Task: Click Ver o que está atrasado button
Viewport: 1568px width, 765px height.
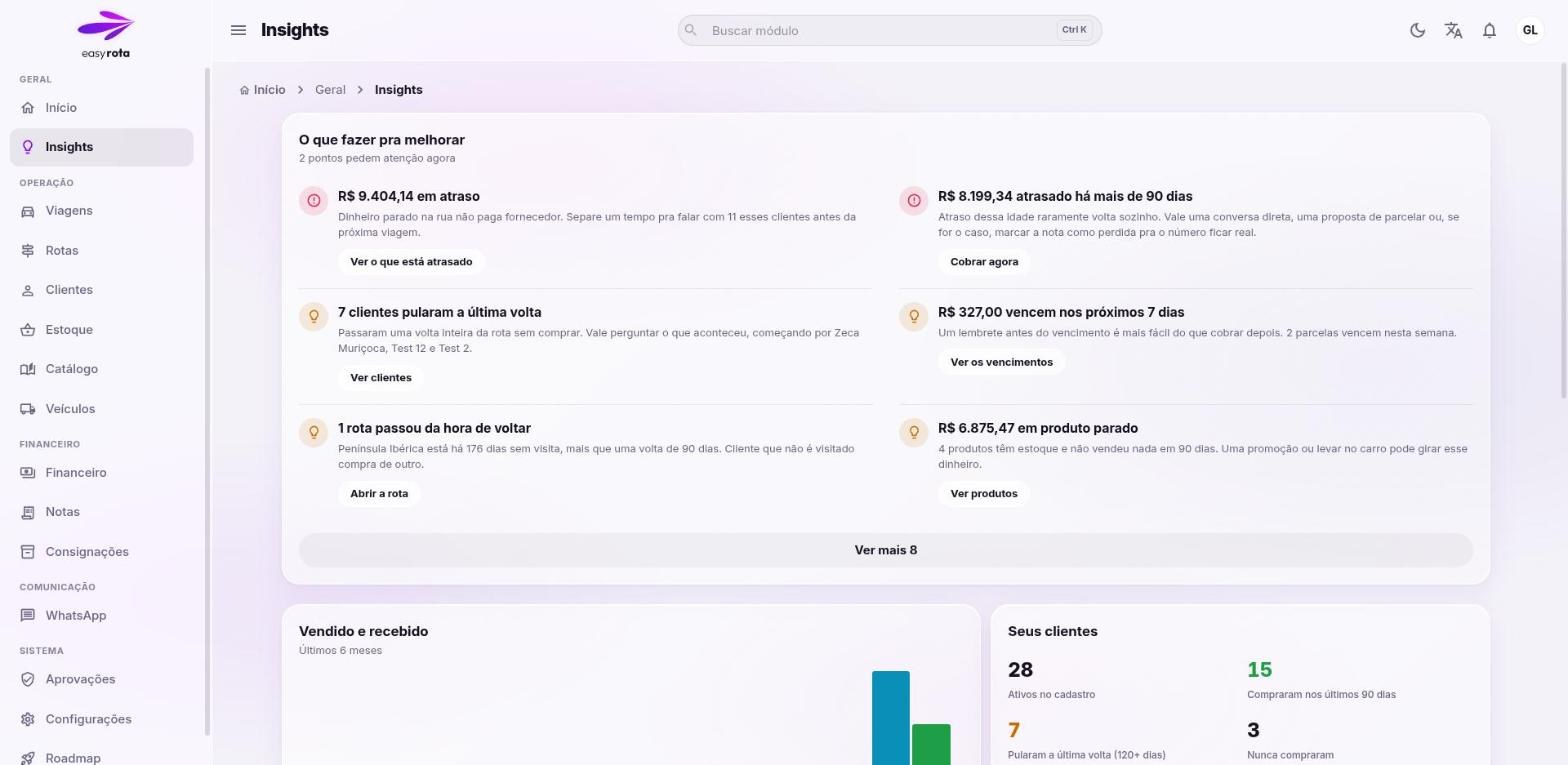Action: click(411, 262)
